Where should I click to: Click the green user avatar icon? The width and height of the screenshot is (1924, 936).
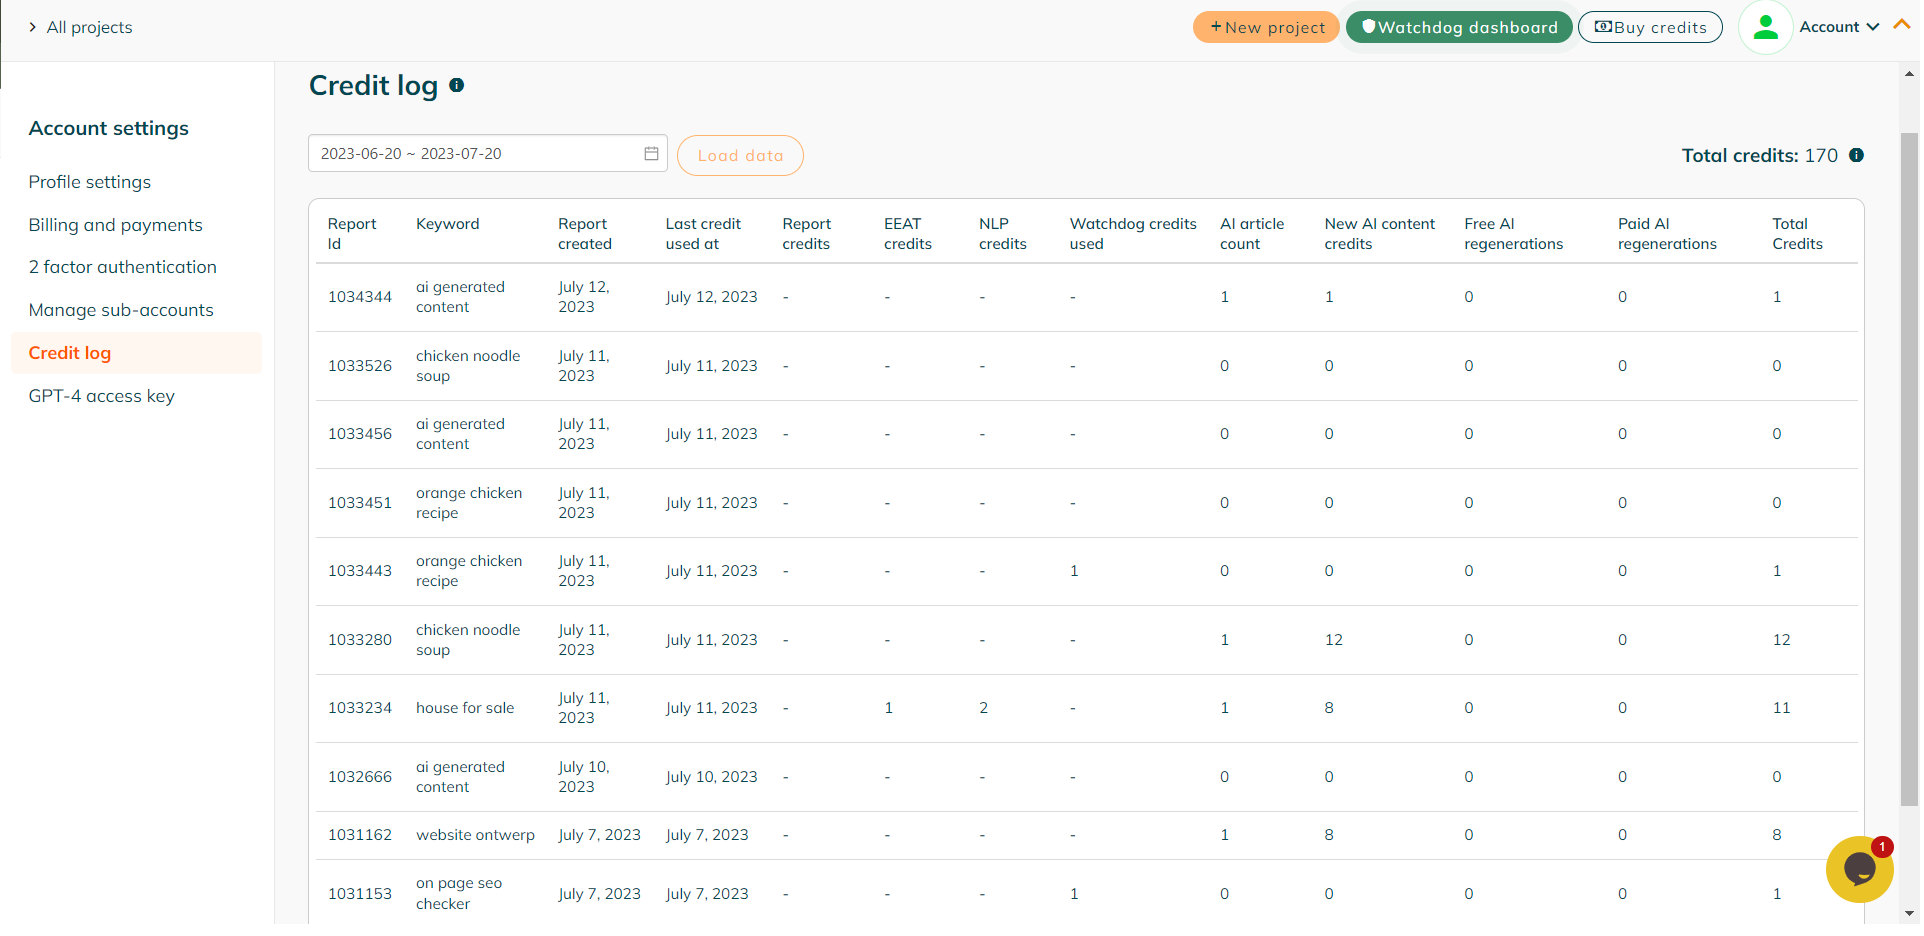point(1766,27)
